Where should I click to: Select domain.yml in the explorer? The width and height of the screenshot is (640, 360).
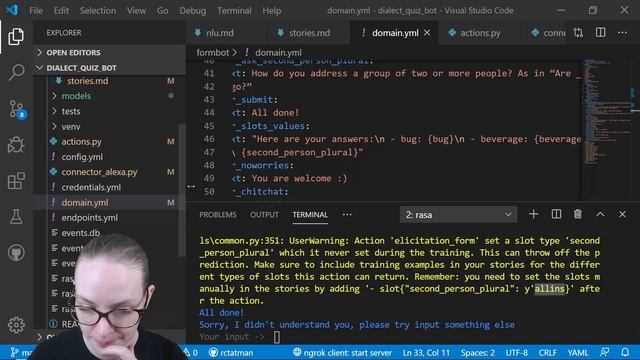coord(85,202)
